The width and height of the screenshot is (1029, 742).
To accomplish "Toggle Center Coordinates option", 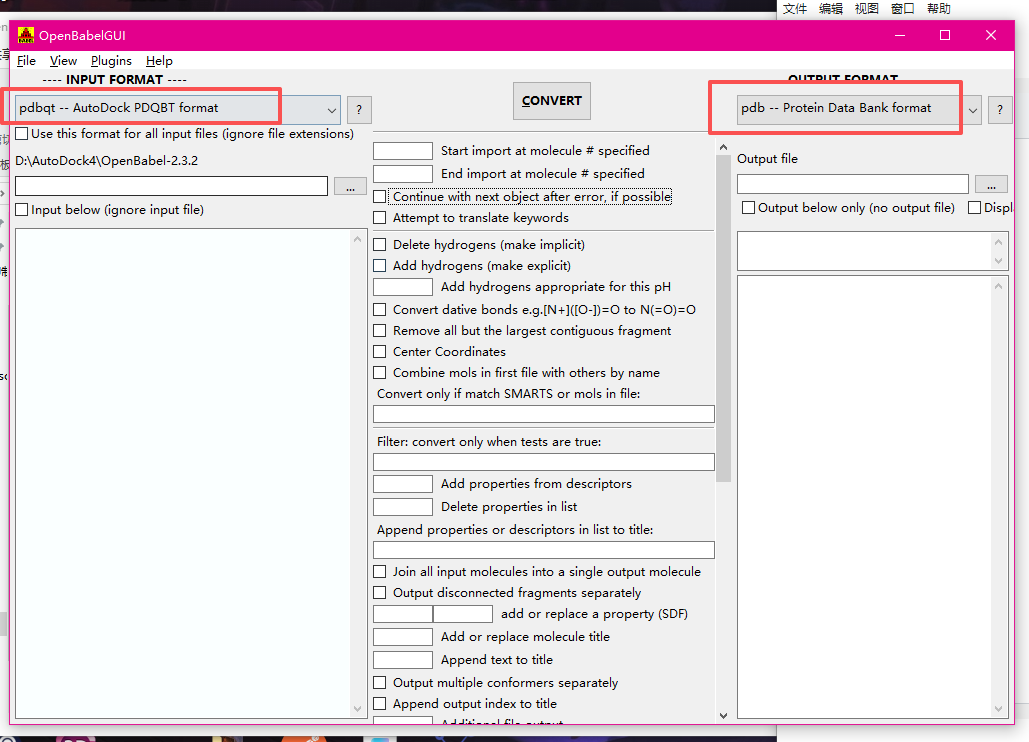I will [x=380, y=352].
